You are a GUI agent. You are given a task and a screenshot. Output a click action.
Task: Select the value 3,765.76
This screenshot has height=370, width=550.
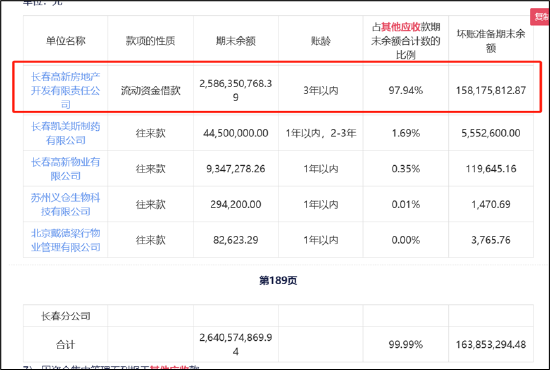pyautogui.click(x=491, y=240)
